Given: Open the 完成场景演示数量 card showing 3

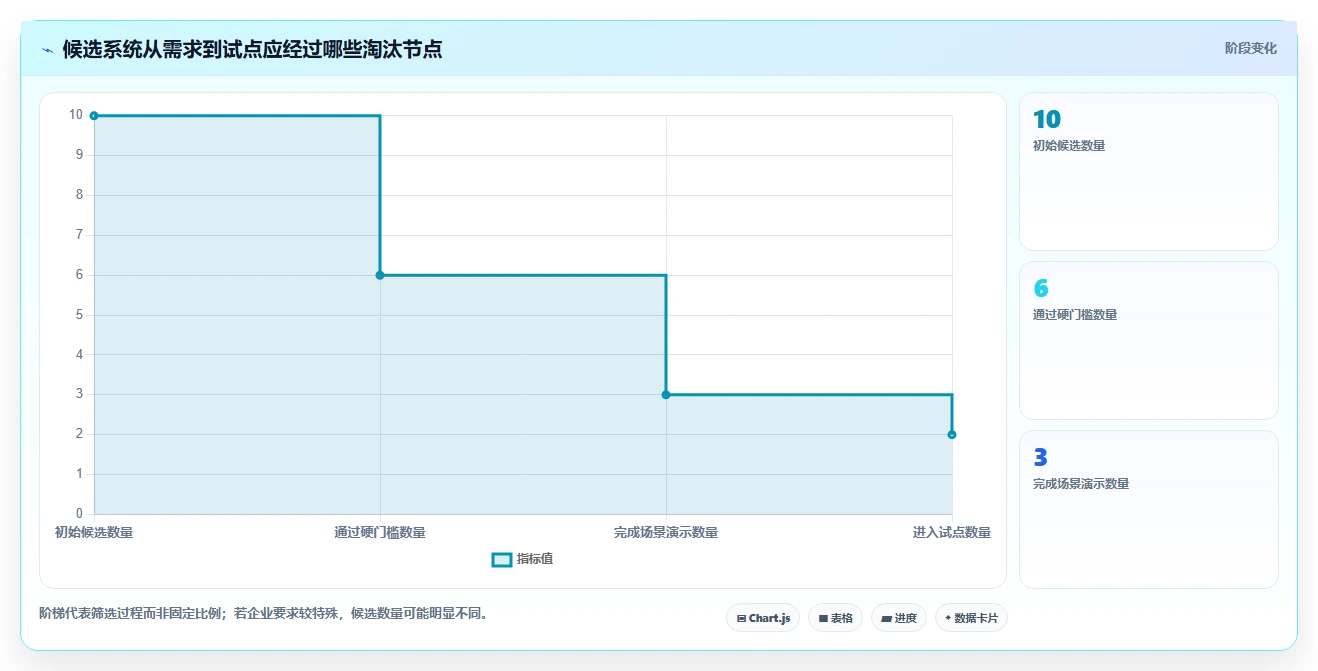Looking at the screenshot, I should pos(1148,509).
